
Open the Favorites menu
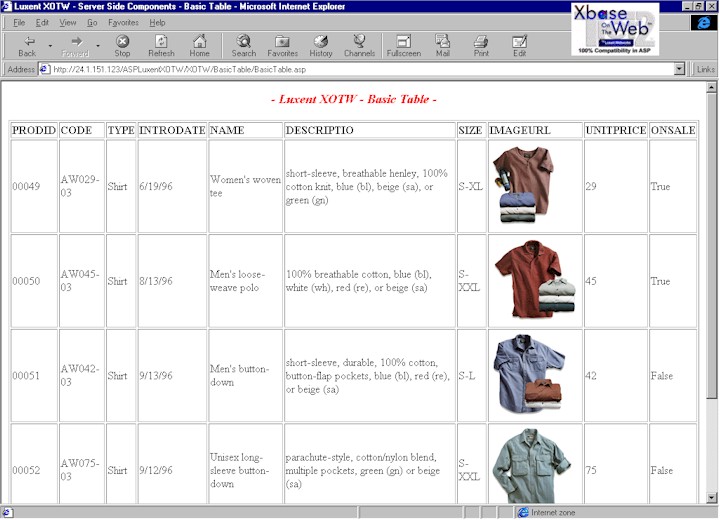124,23
